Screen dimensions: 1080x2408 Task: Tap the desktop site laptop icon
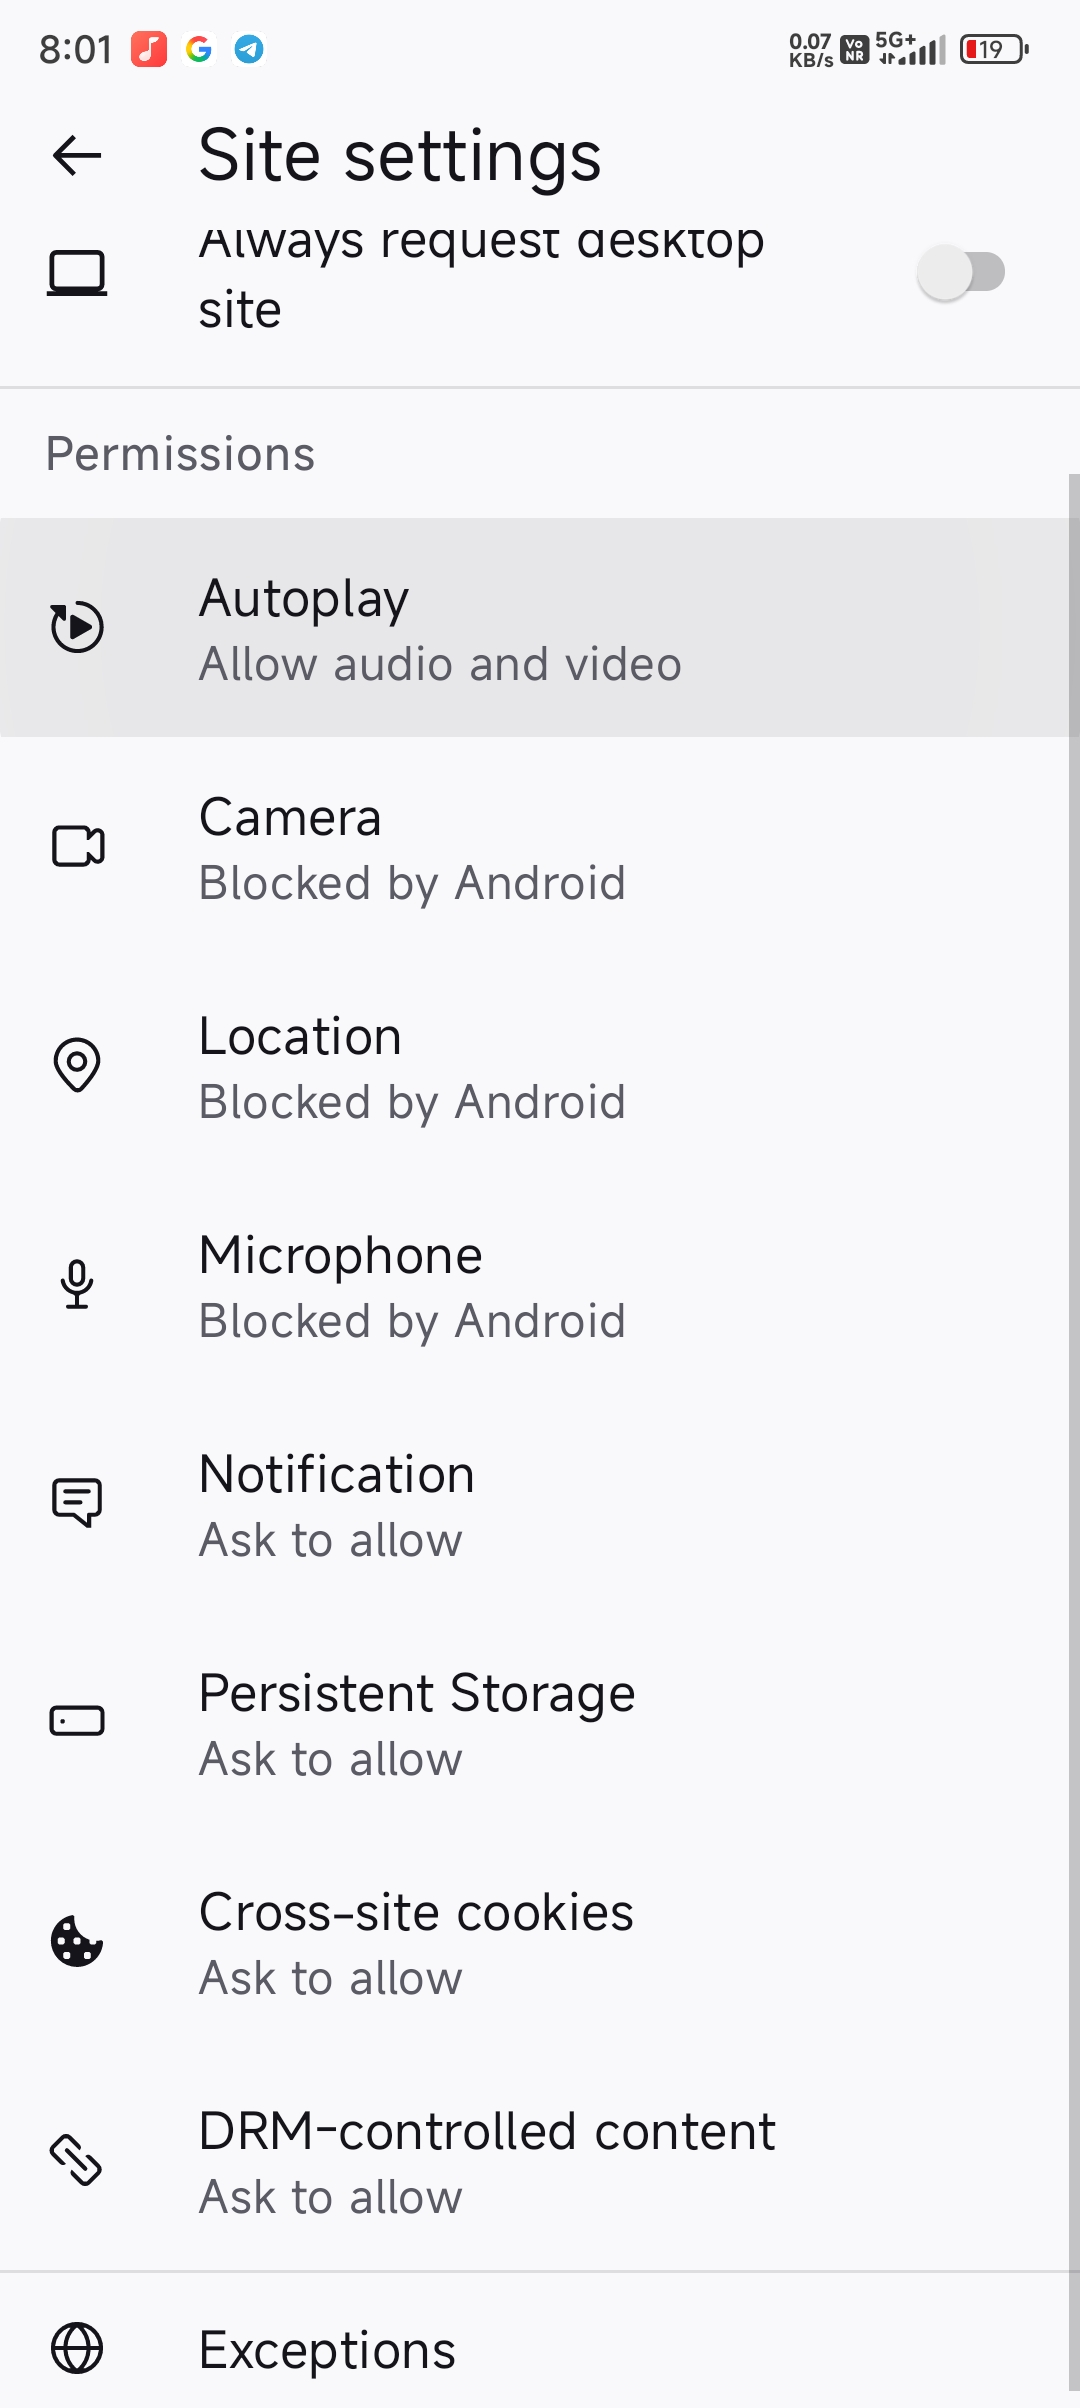coord(77,273)
